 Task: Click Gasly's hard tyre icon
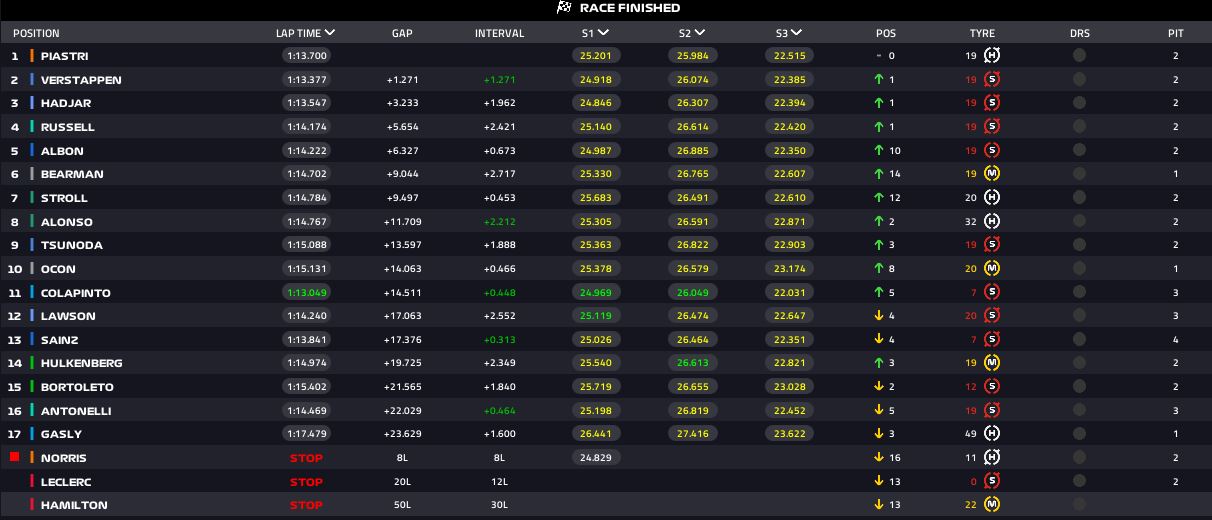pyautogui.click(x=991, y=434)
